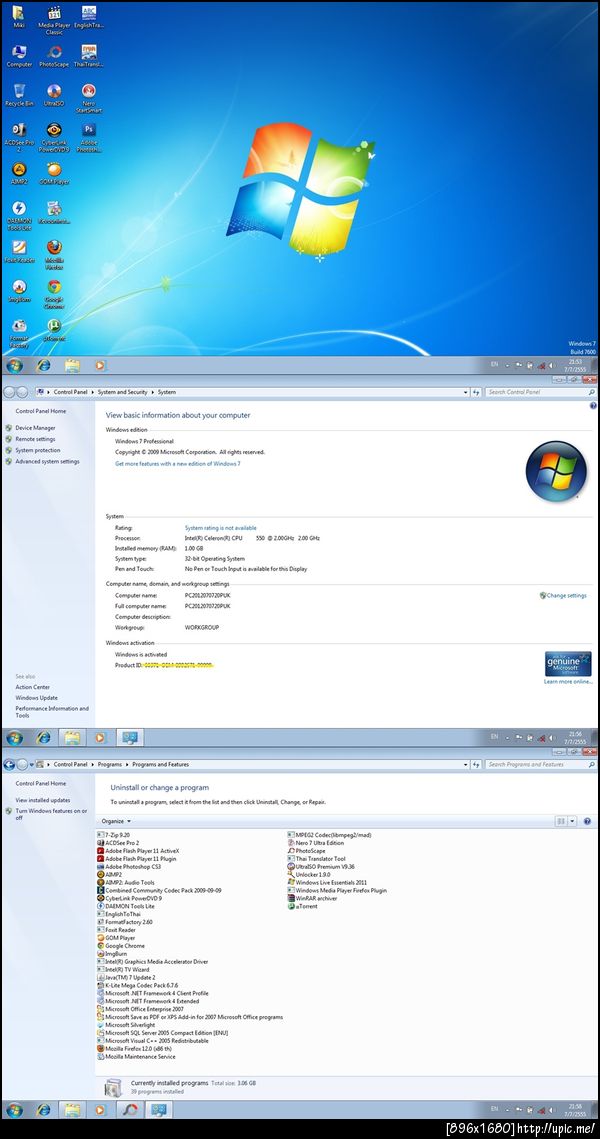Image resolution: width=600 pixels, height=1139 pixels.
Task: Select WinRAR archiver in the program list
Action: [x=312, y=899]
